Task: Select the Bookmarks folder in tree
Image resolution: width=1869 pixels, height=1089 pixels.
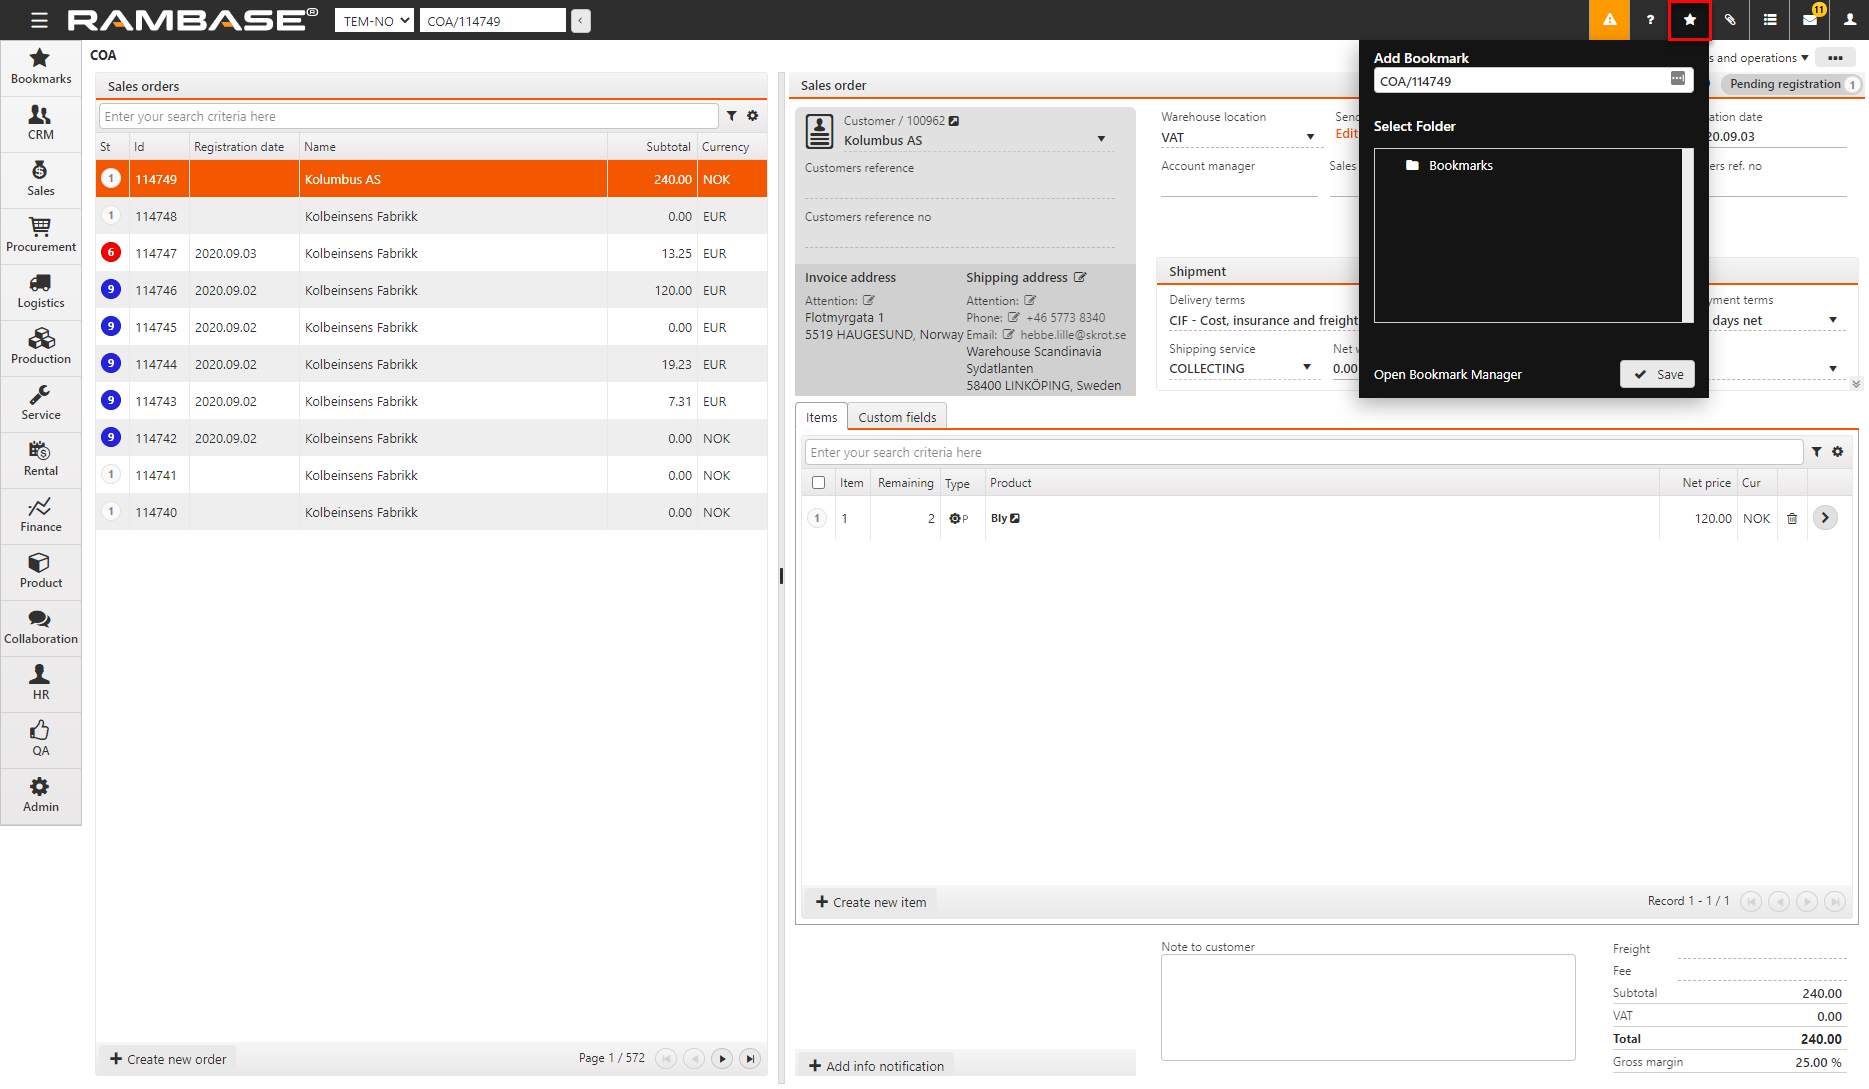Action: click(1460, 166)
